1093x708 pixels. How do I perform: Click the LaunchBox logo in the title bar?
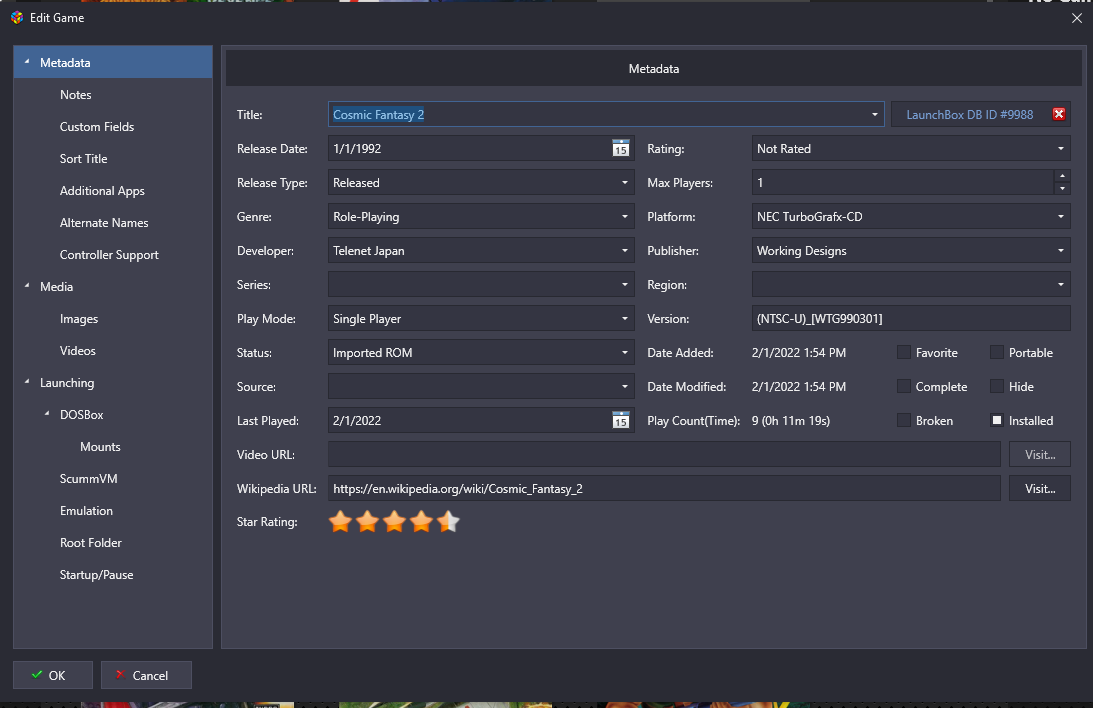[x=17, y=17]
